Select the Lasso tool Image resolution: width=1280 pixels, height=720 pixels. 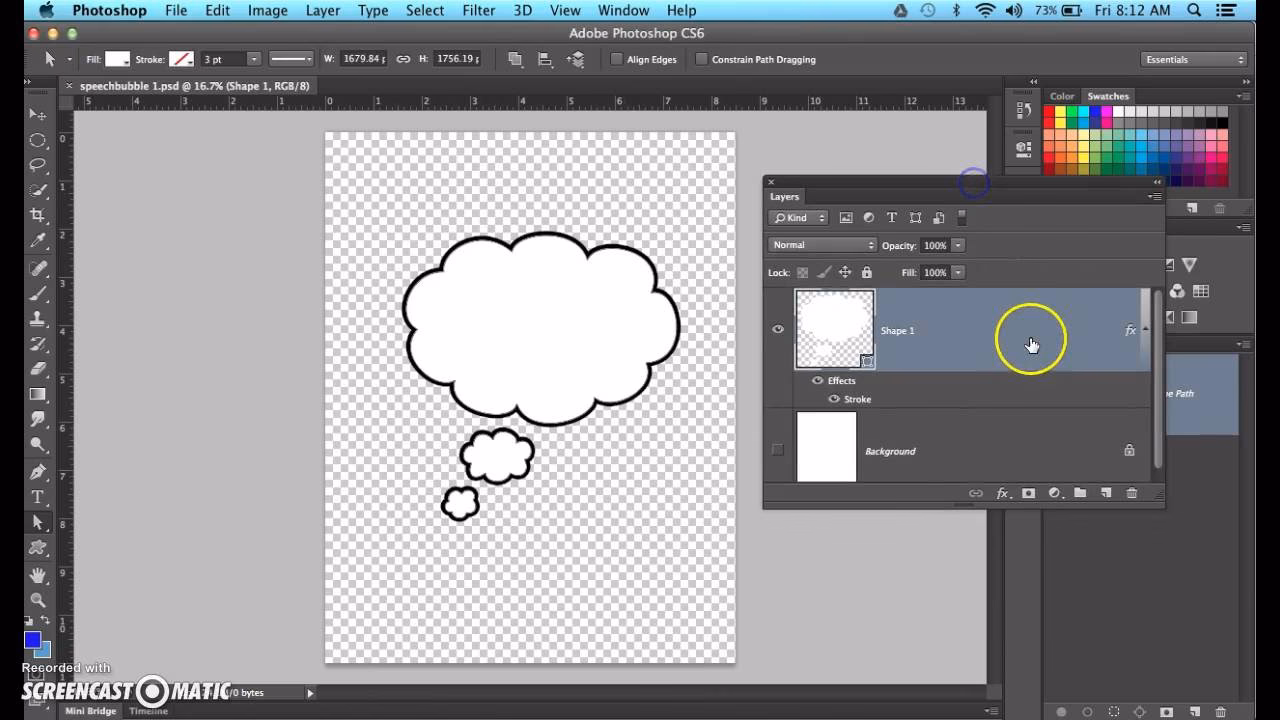pos(39,165)
